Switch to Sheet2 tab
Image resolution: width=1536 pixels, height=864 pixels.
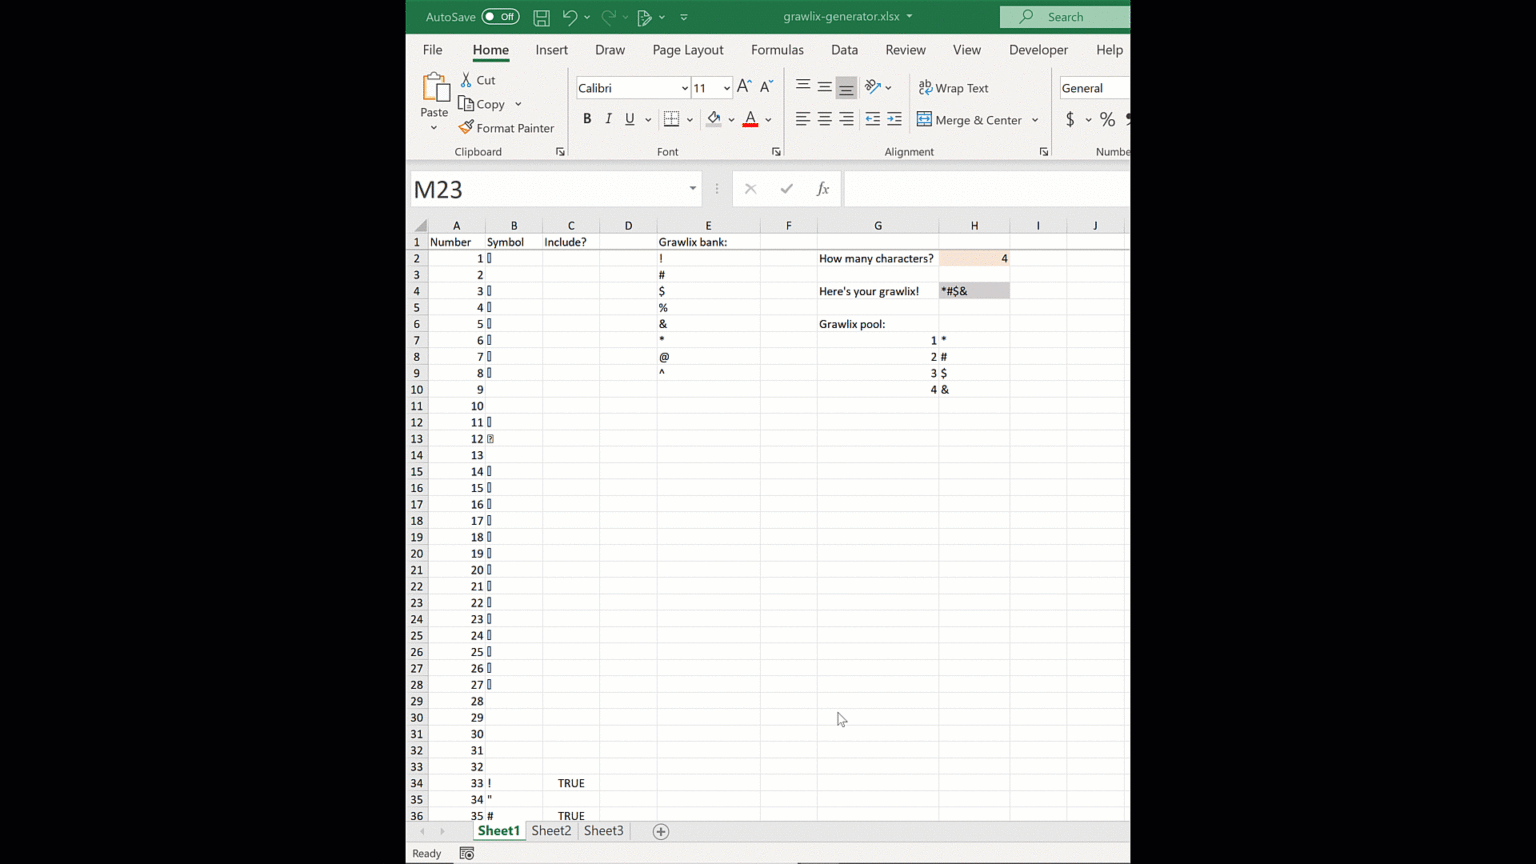click(x=551, y=831)
